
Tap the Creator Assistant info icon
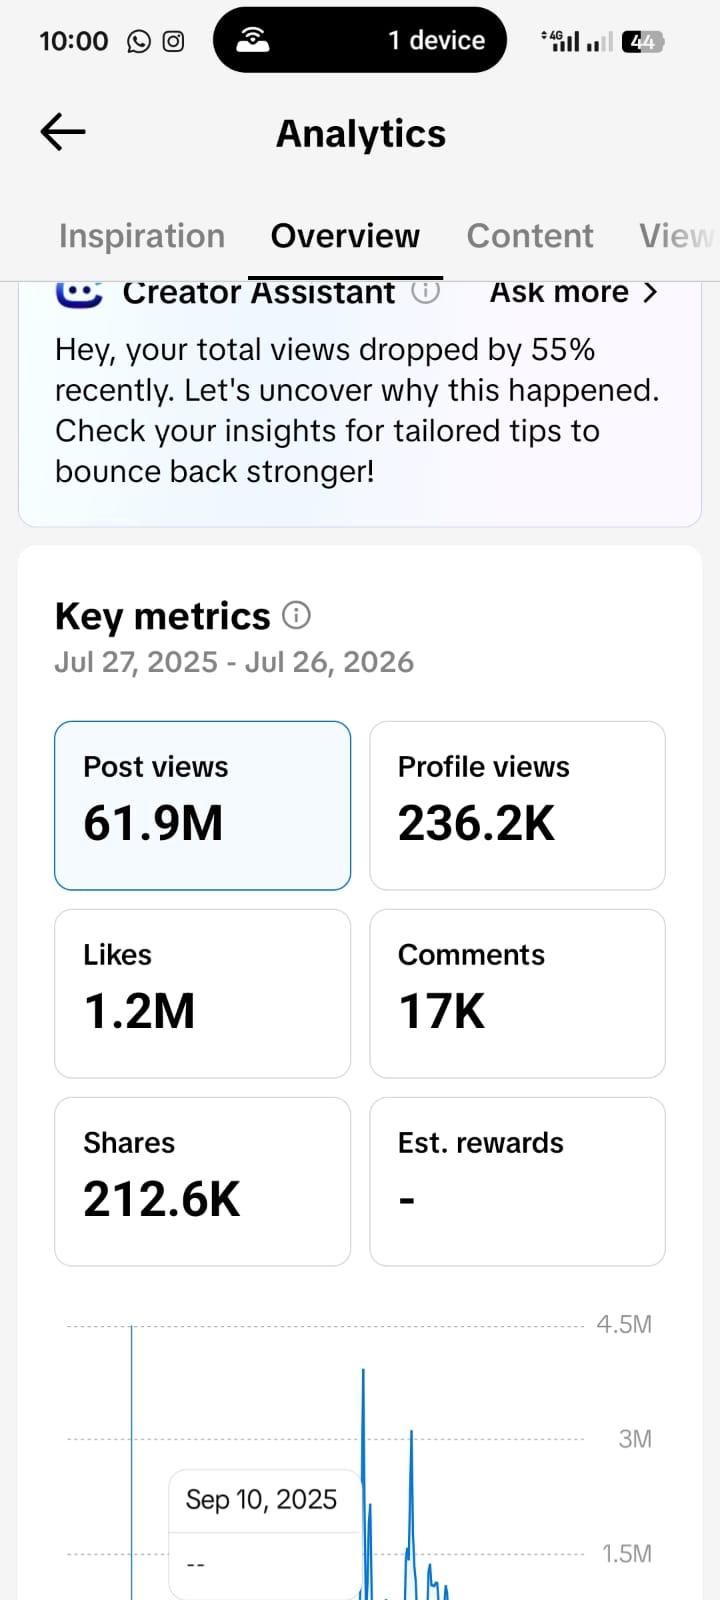pyautogui.click(x=426, y=291)
